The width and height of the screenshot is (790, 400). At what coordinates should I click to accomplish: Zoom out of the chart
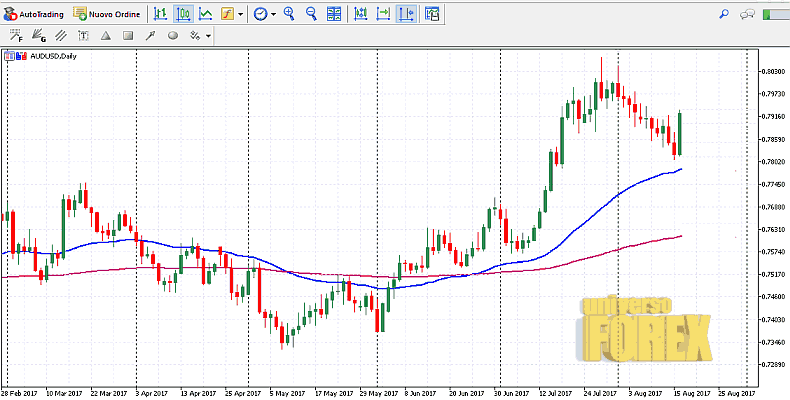[311, 14]
